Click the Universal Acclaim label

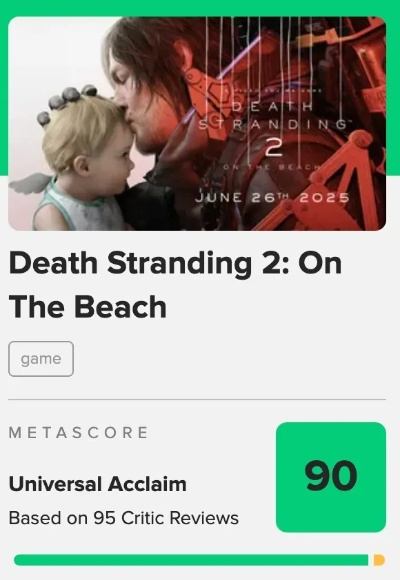click(x=98, y=484)
